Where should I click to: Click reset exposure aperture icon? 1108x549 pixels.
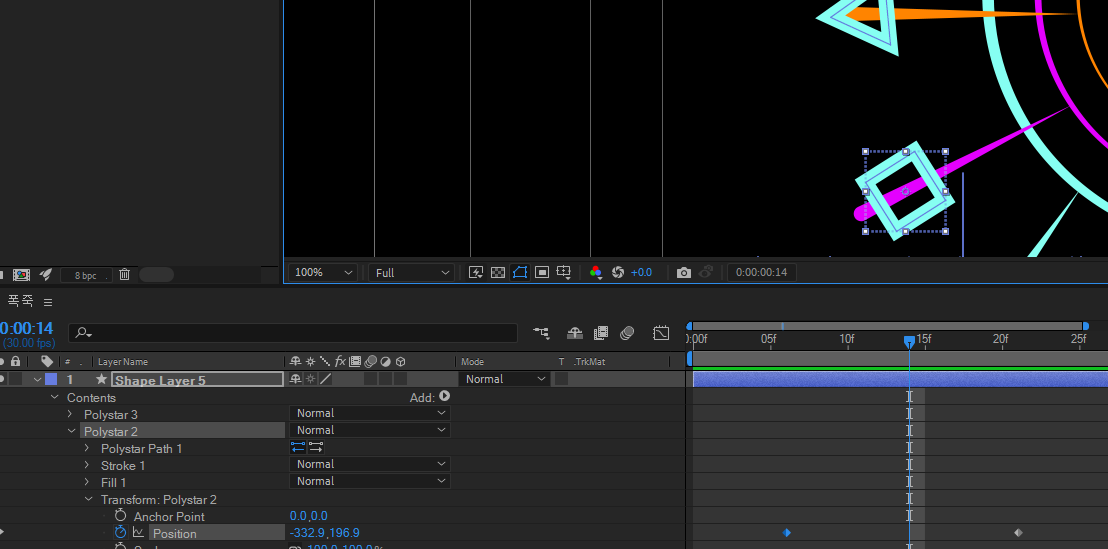tap(618, 273)
